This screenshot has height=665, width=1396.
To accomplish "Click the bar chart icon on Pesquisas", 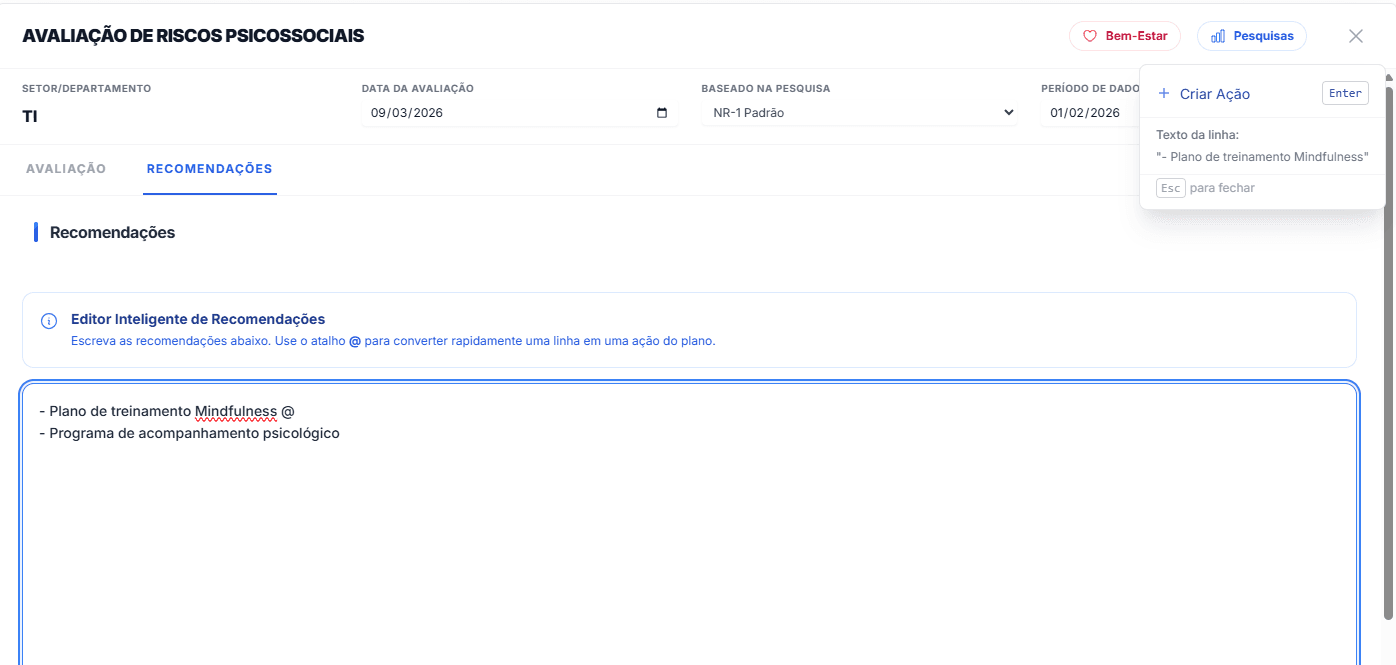I will tap(1217, 36).
